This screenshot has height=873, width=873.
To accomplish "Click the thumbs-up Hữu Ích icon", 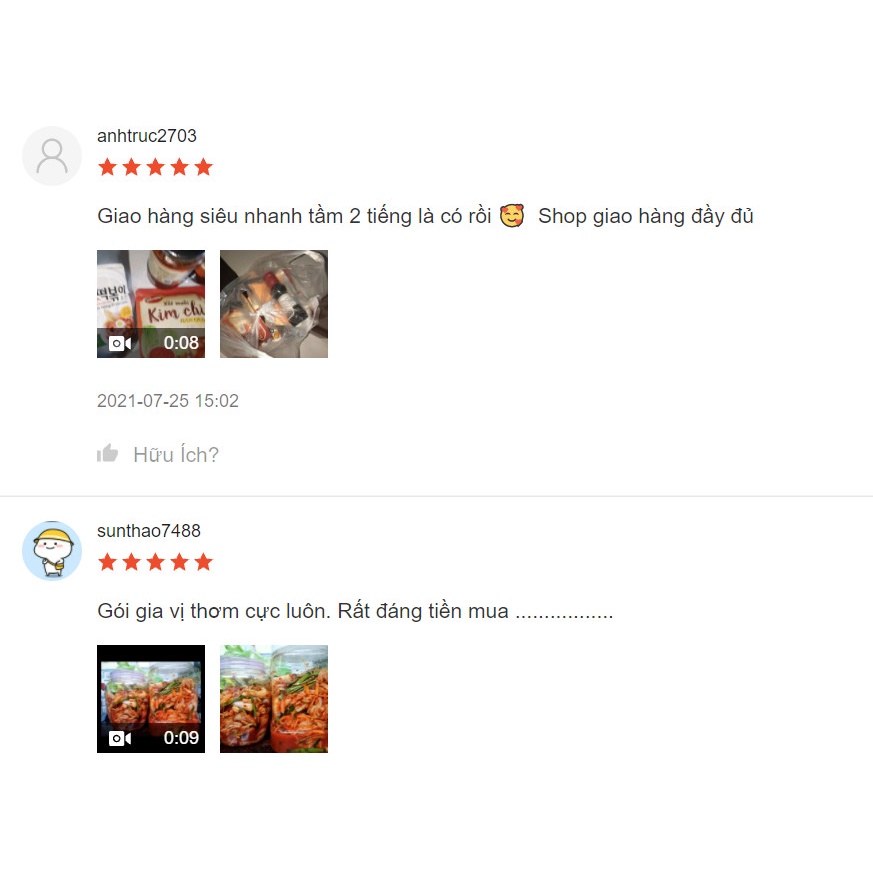I will (x=107, y=454).
